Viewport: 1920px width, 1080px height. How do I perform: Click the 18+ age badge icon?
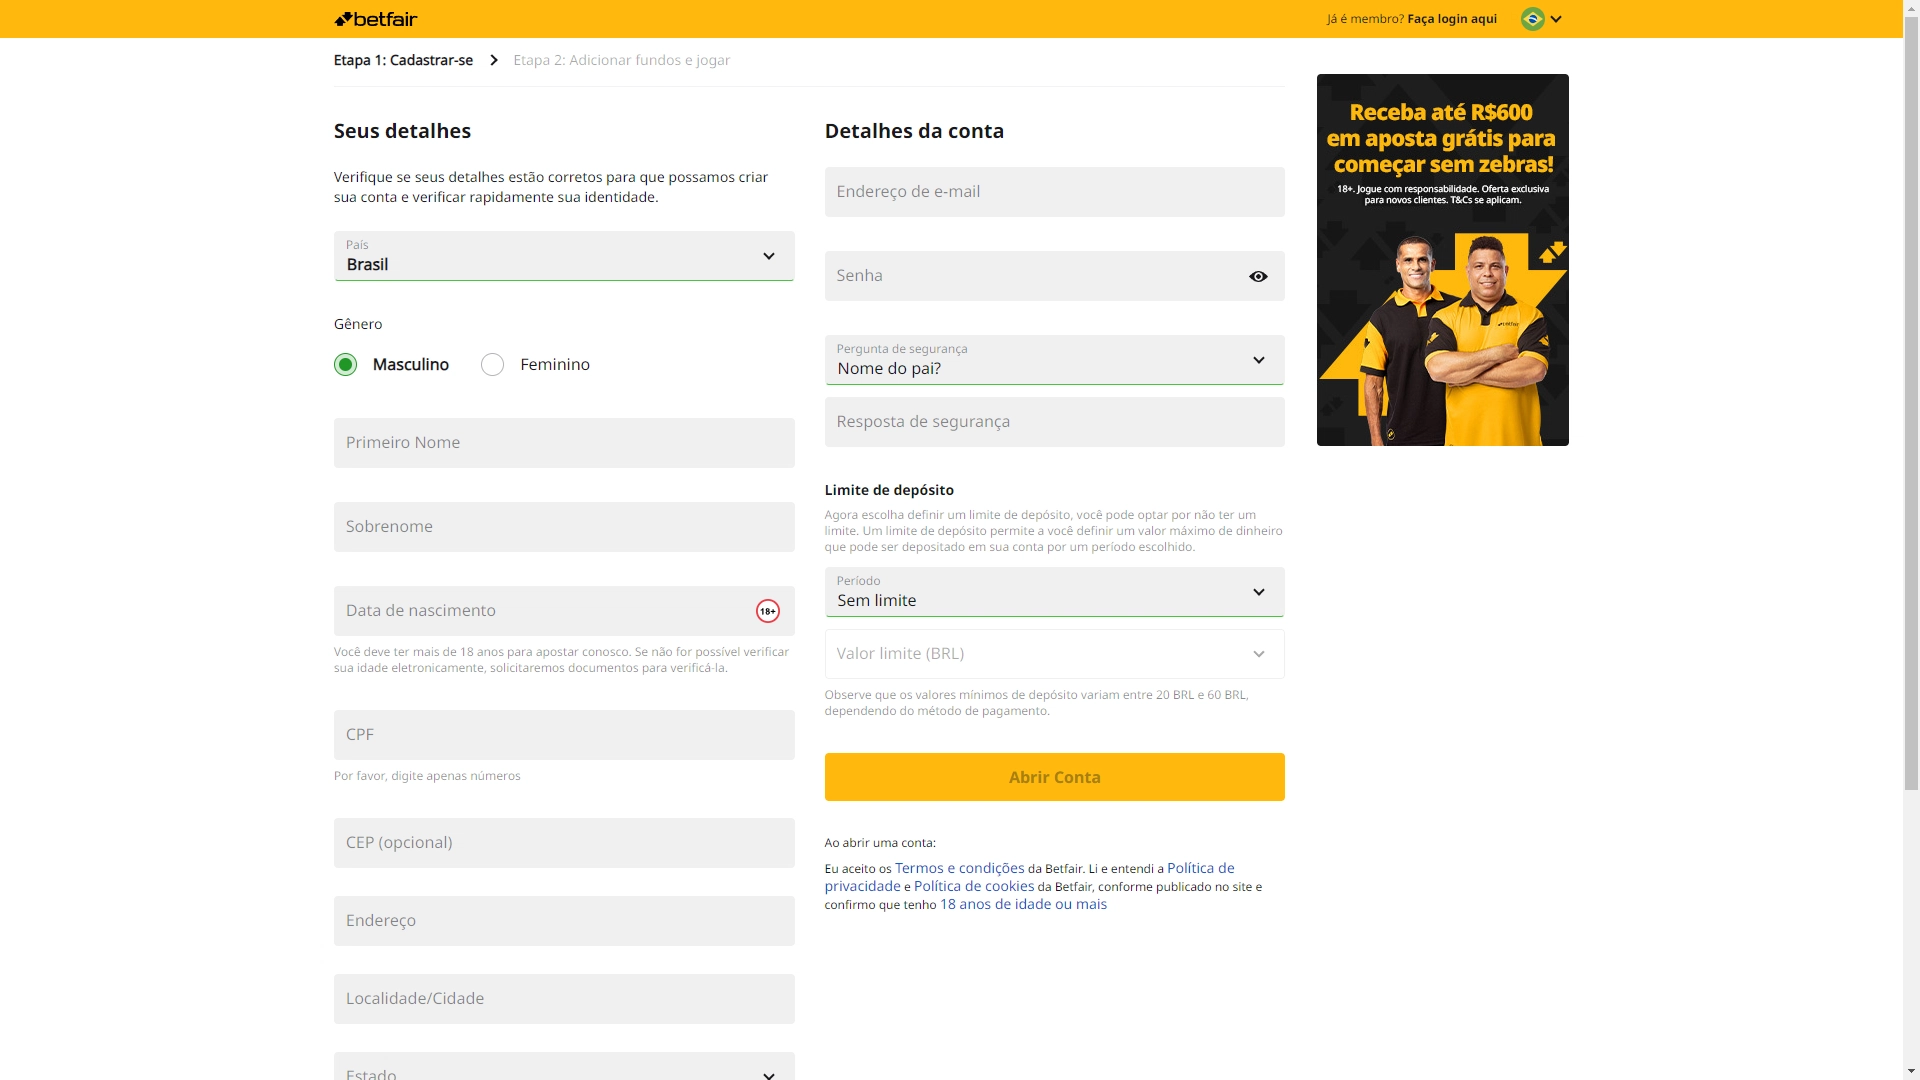click(x=767, y=611)
